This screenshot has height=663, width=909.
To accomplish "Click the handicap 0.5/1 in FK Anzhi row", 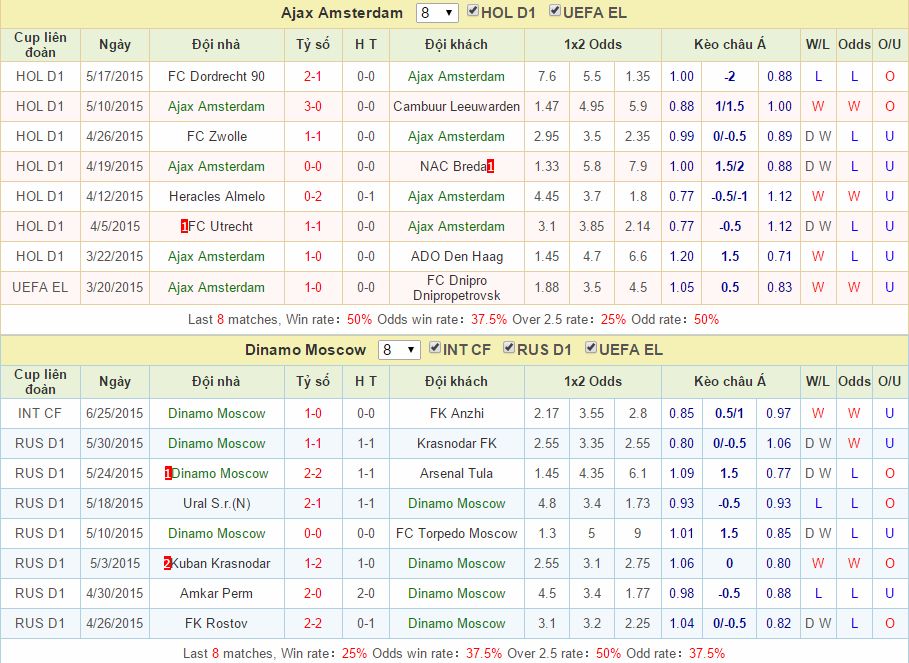I will click(x=730, y=414).
